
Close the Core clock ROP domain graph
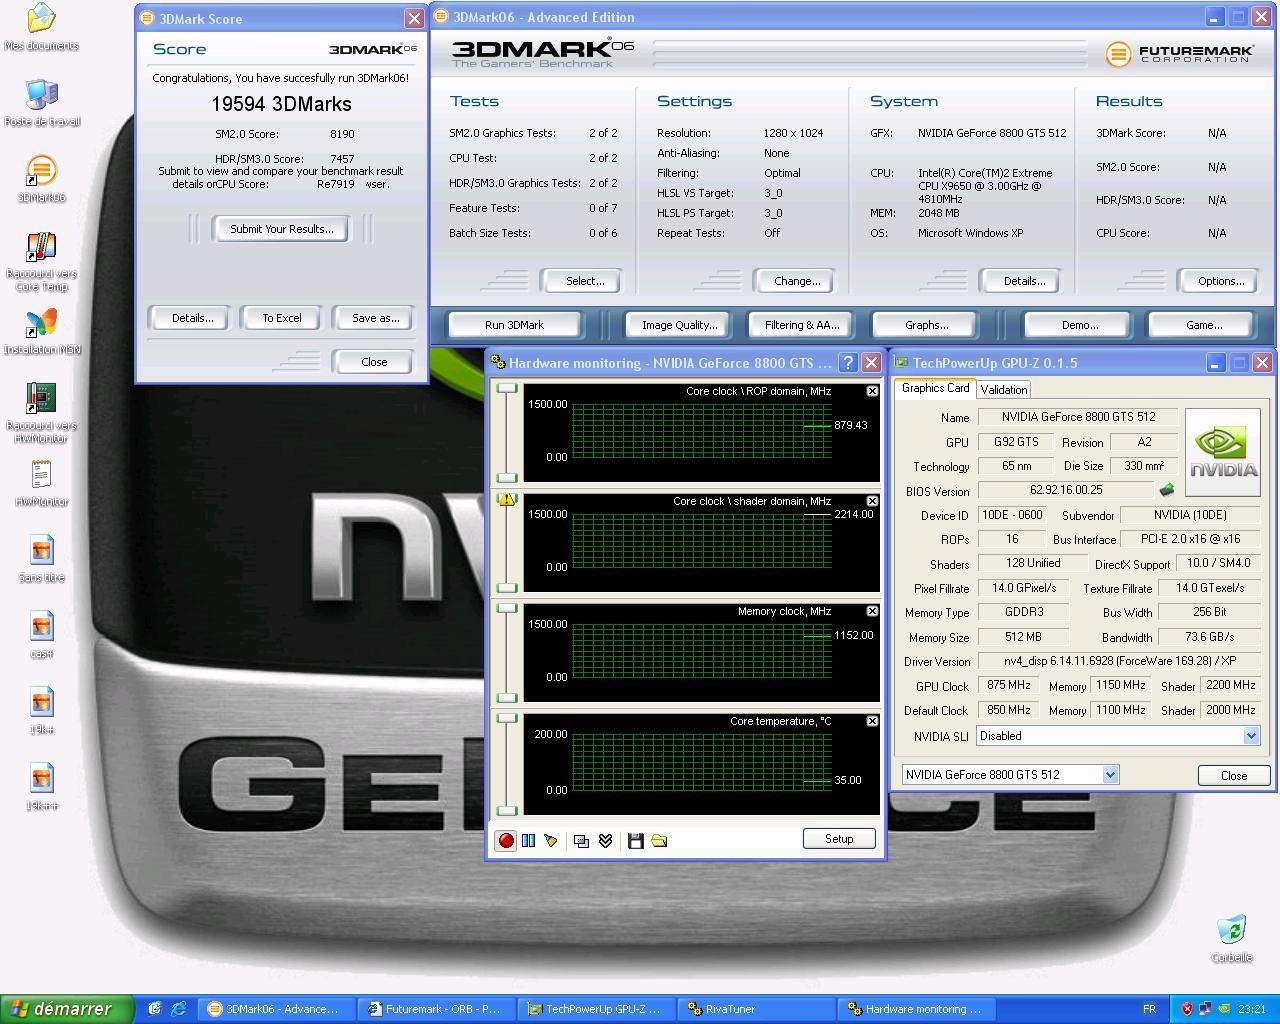872,391
